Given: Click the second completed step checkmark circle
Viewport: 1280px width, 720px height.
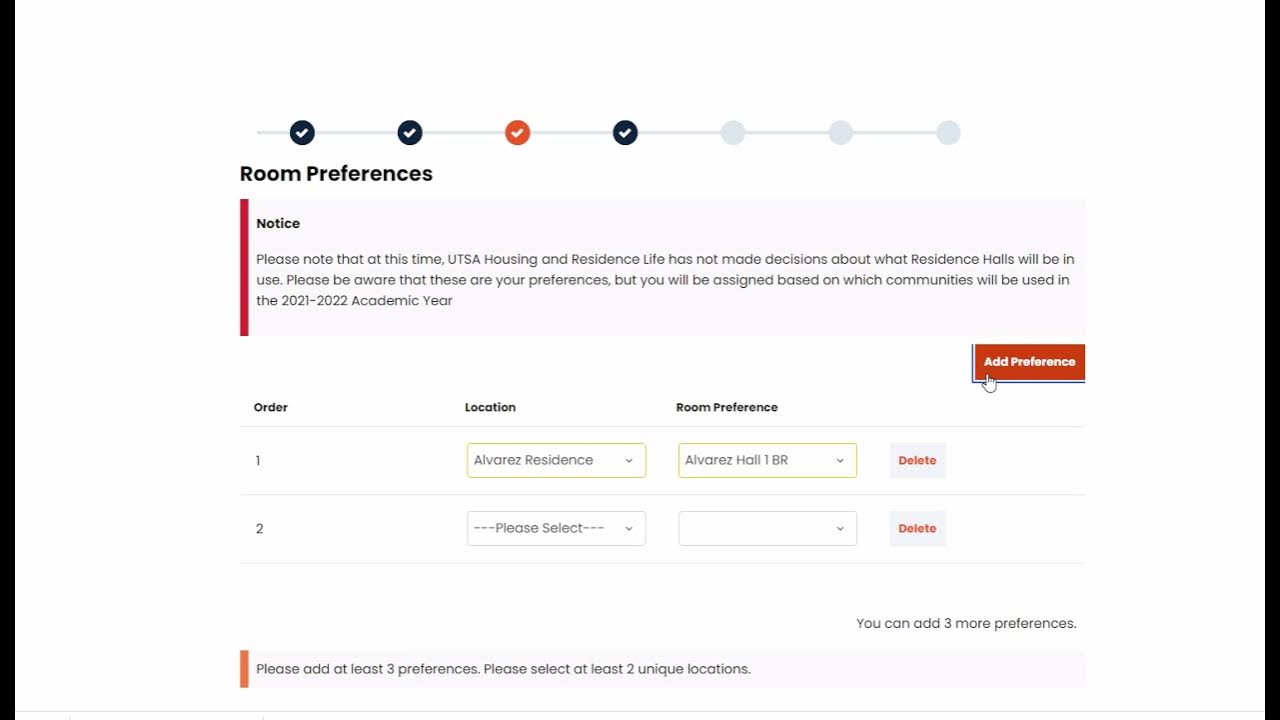Looking at the screenshot, I should coord(410,132).
